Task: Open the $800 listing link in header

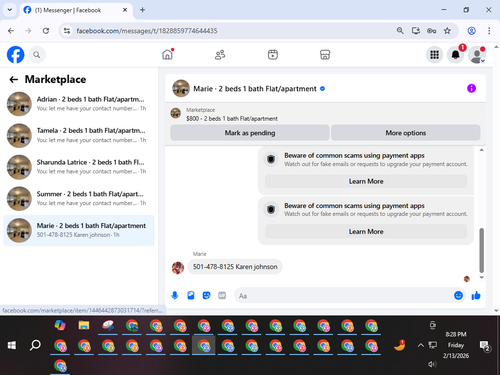Action: tap(232, 118)
